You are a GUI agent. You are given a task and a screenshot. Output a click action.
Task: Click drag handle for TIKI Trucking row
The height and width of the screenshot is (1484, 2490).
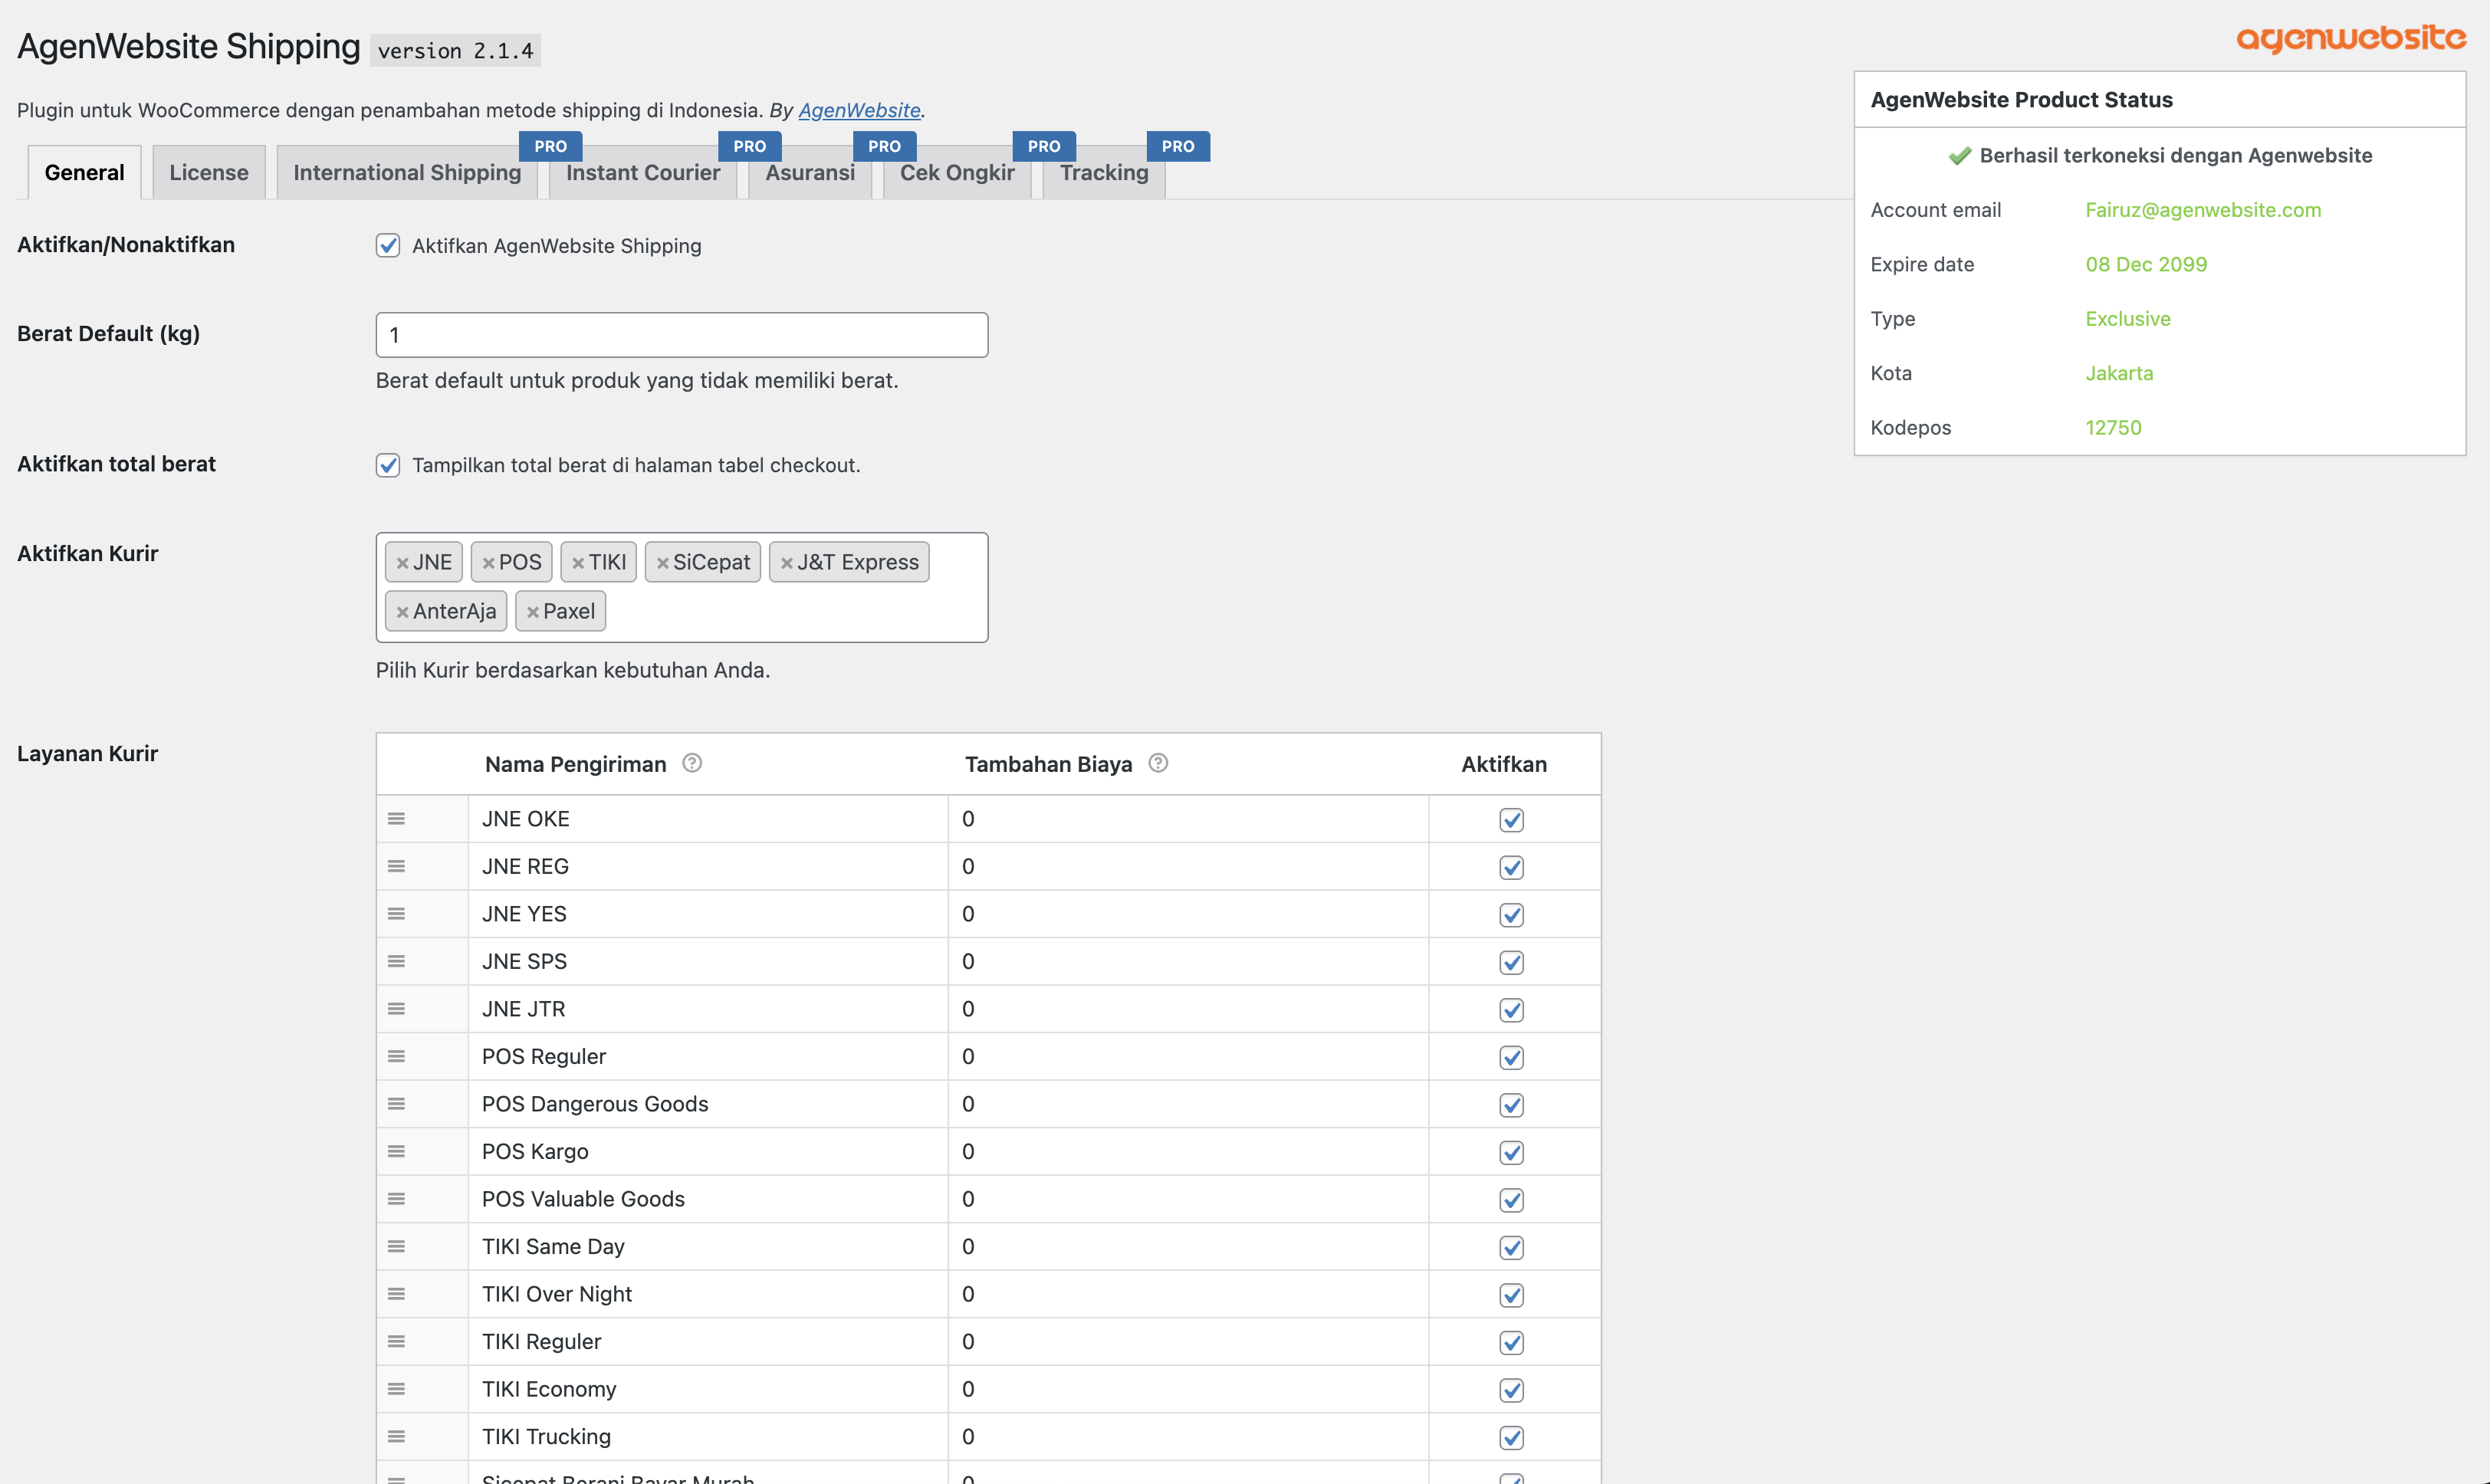point(396,1436)
